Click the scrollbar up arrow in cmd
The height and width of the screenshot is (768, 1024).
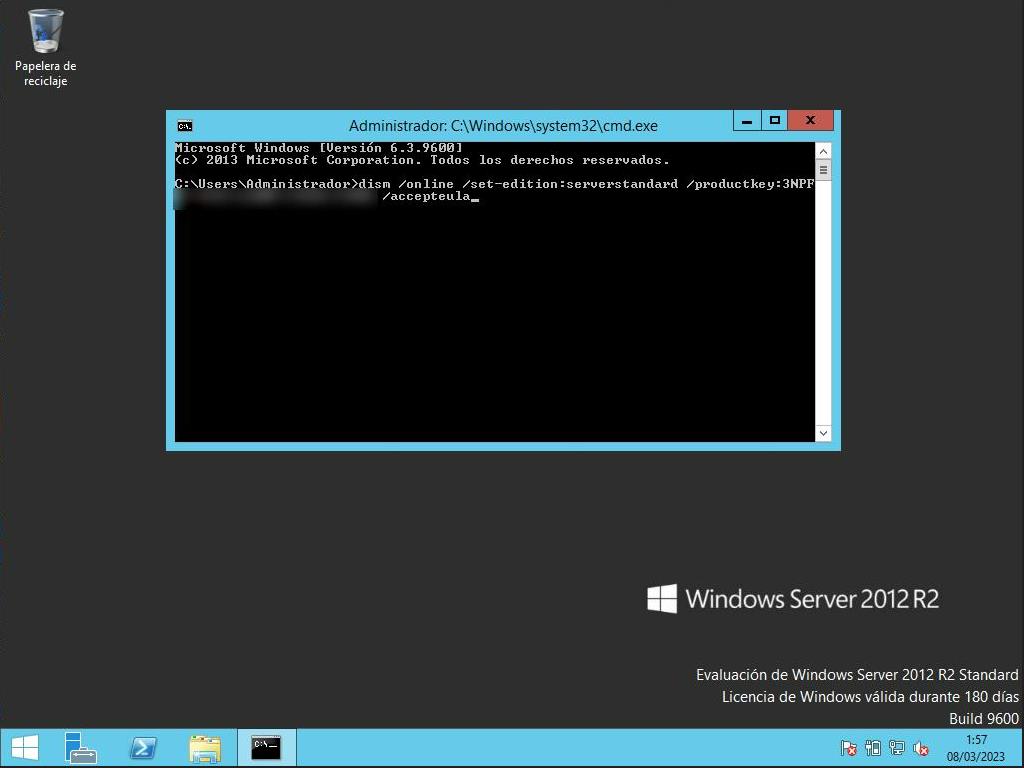(823, 152)
